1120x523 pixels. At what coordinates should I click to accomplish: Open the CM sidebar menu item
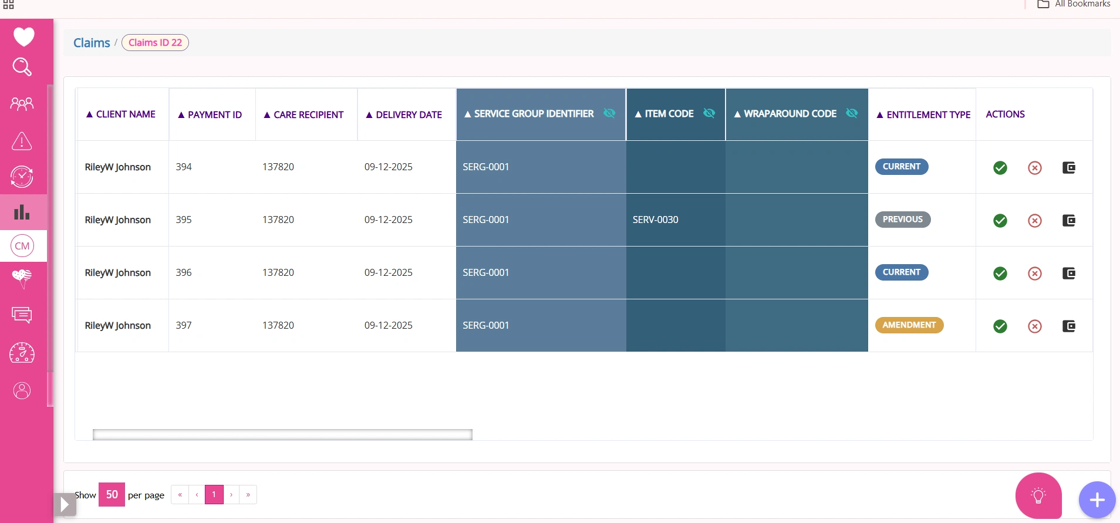point(22,246)
